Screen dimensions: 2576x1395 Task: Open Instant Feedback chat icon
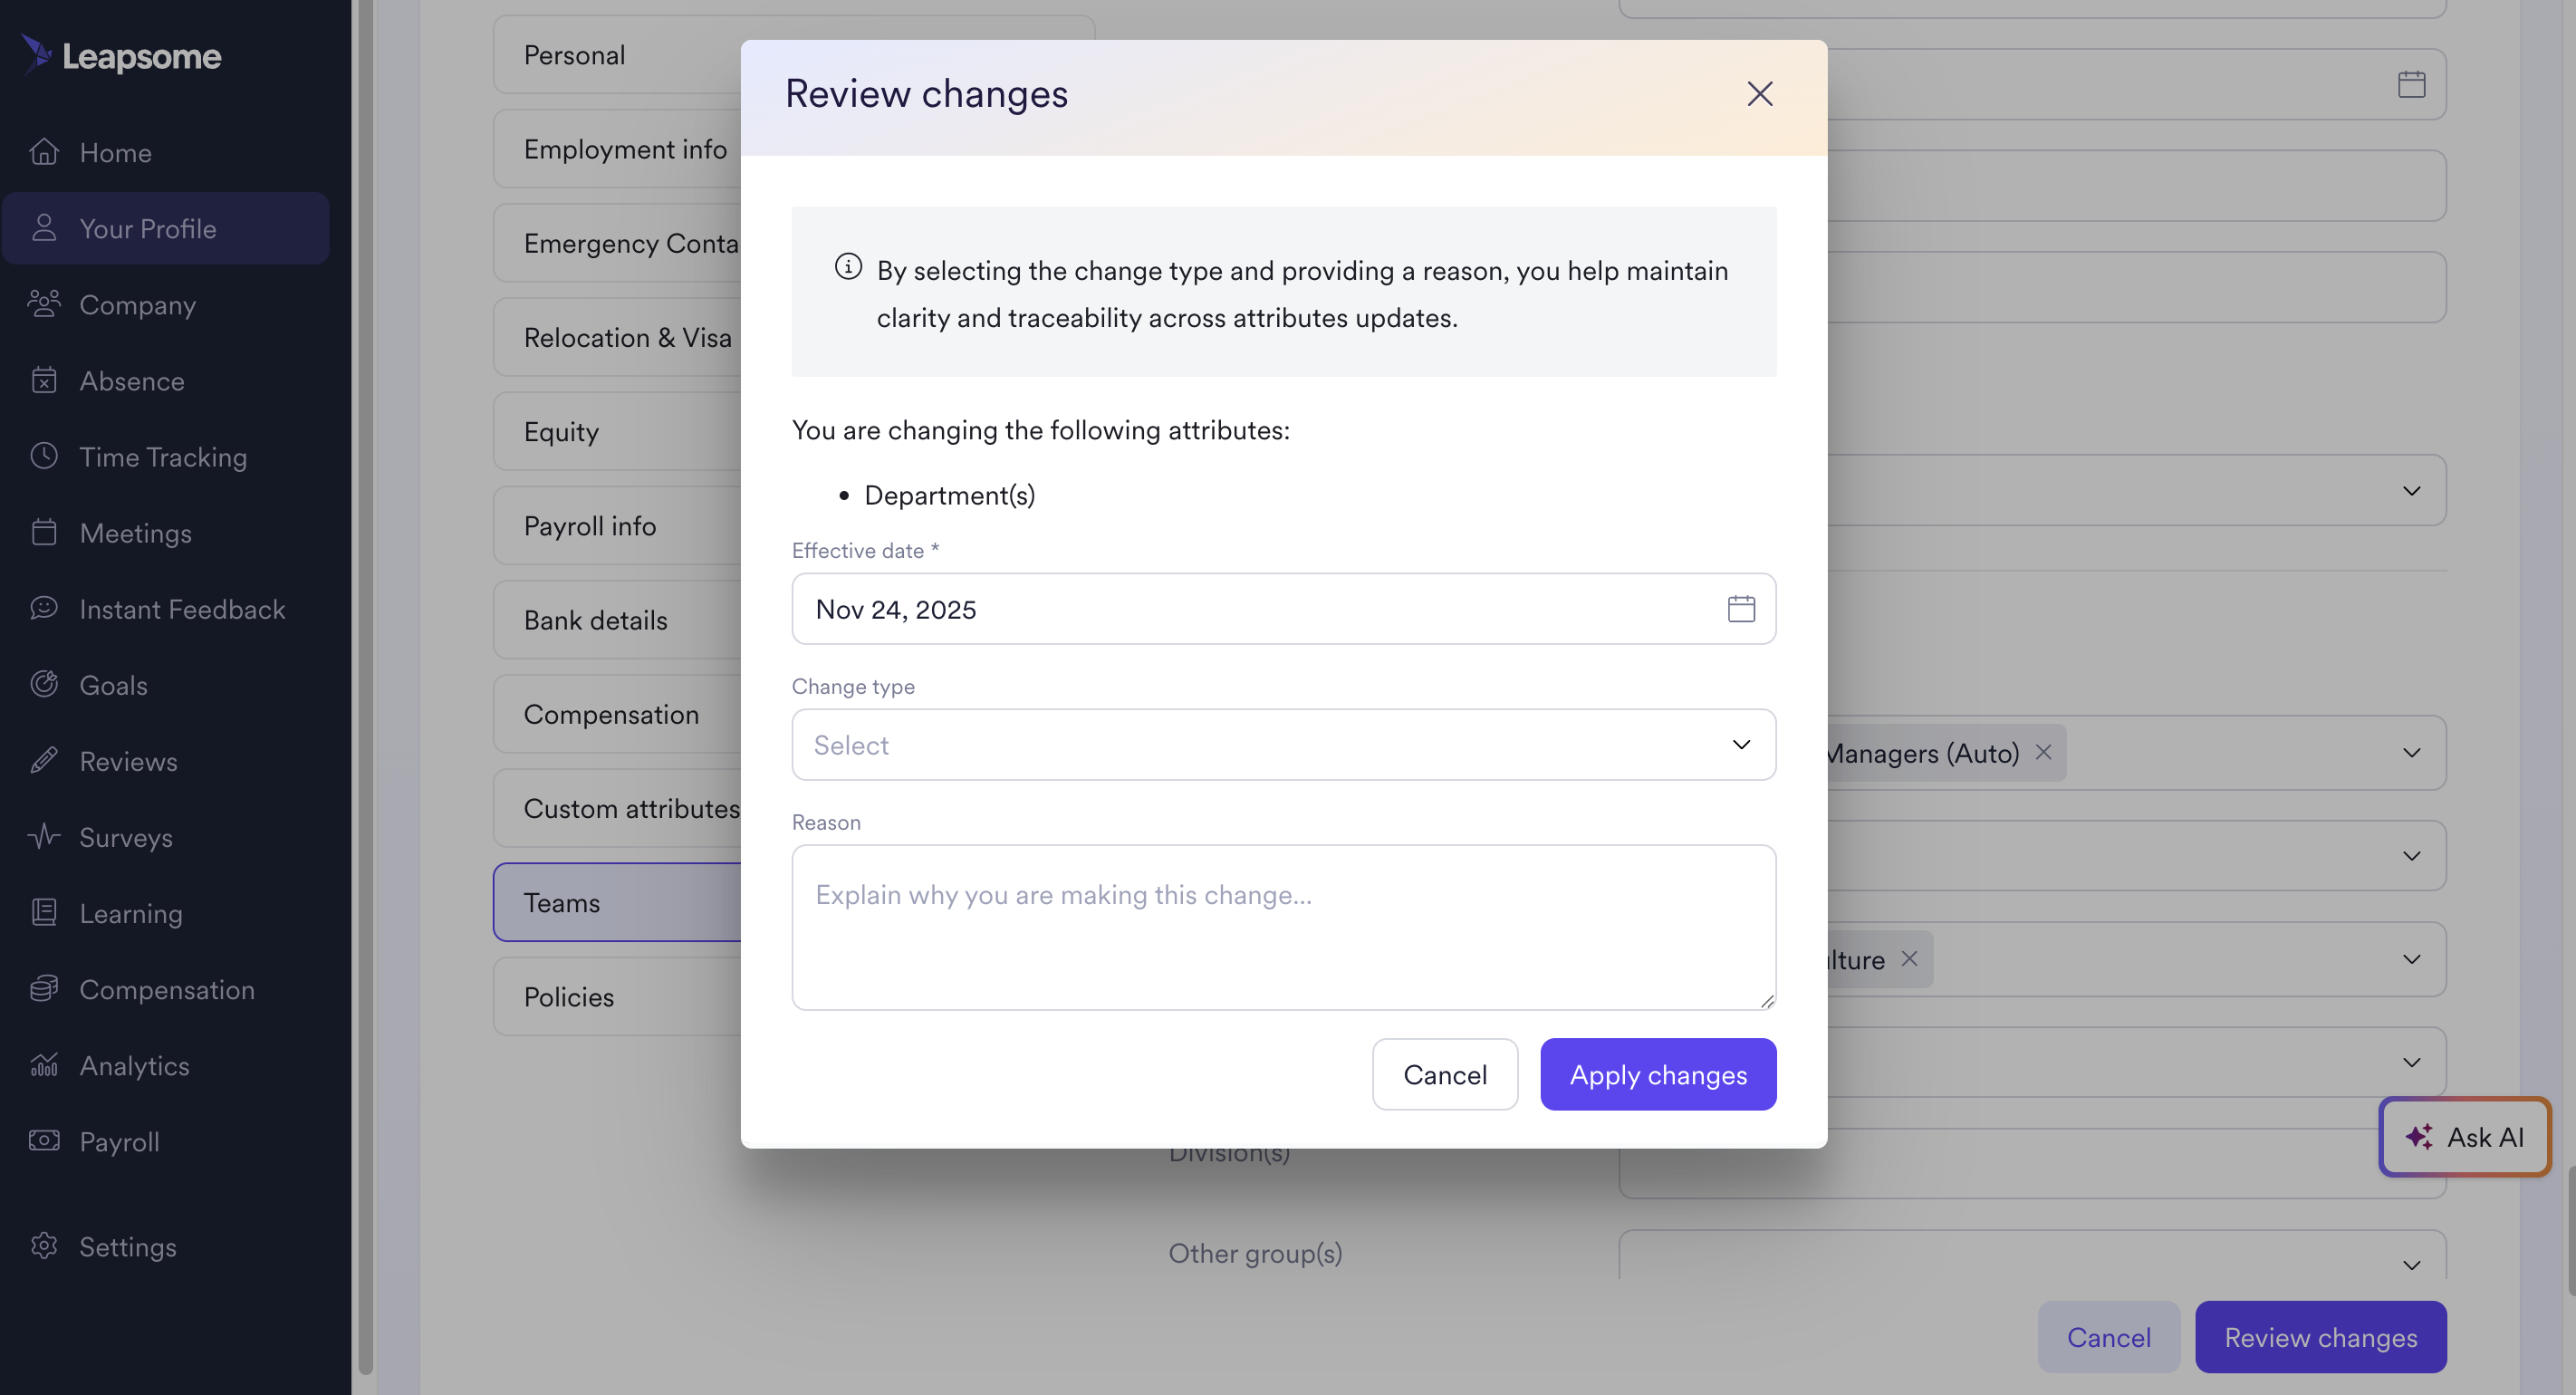point(44,608)
